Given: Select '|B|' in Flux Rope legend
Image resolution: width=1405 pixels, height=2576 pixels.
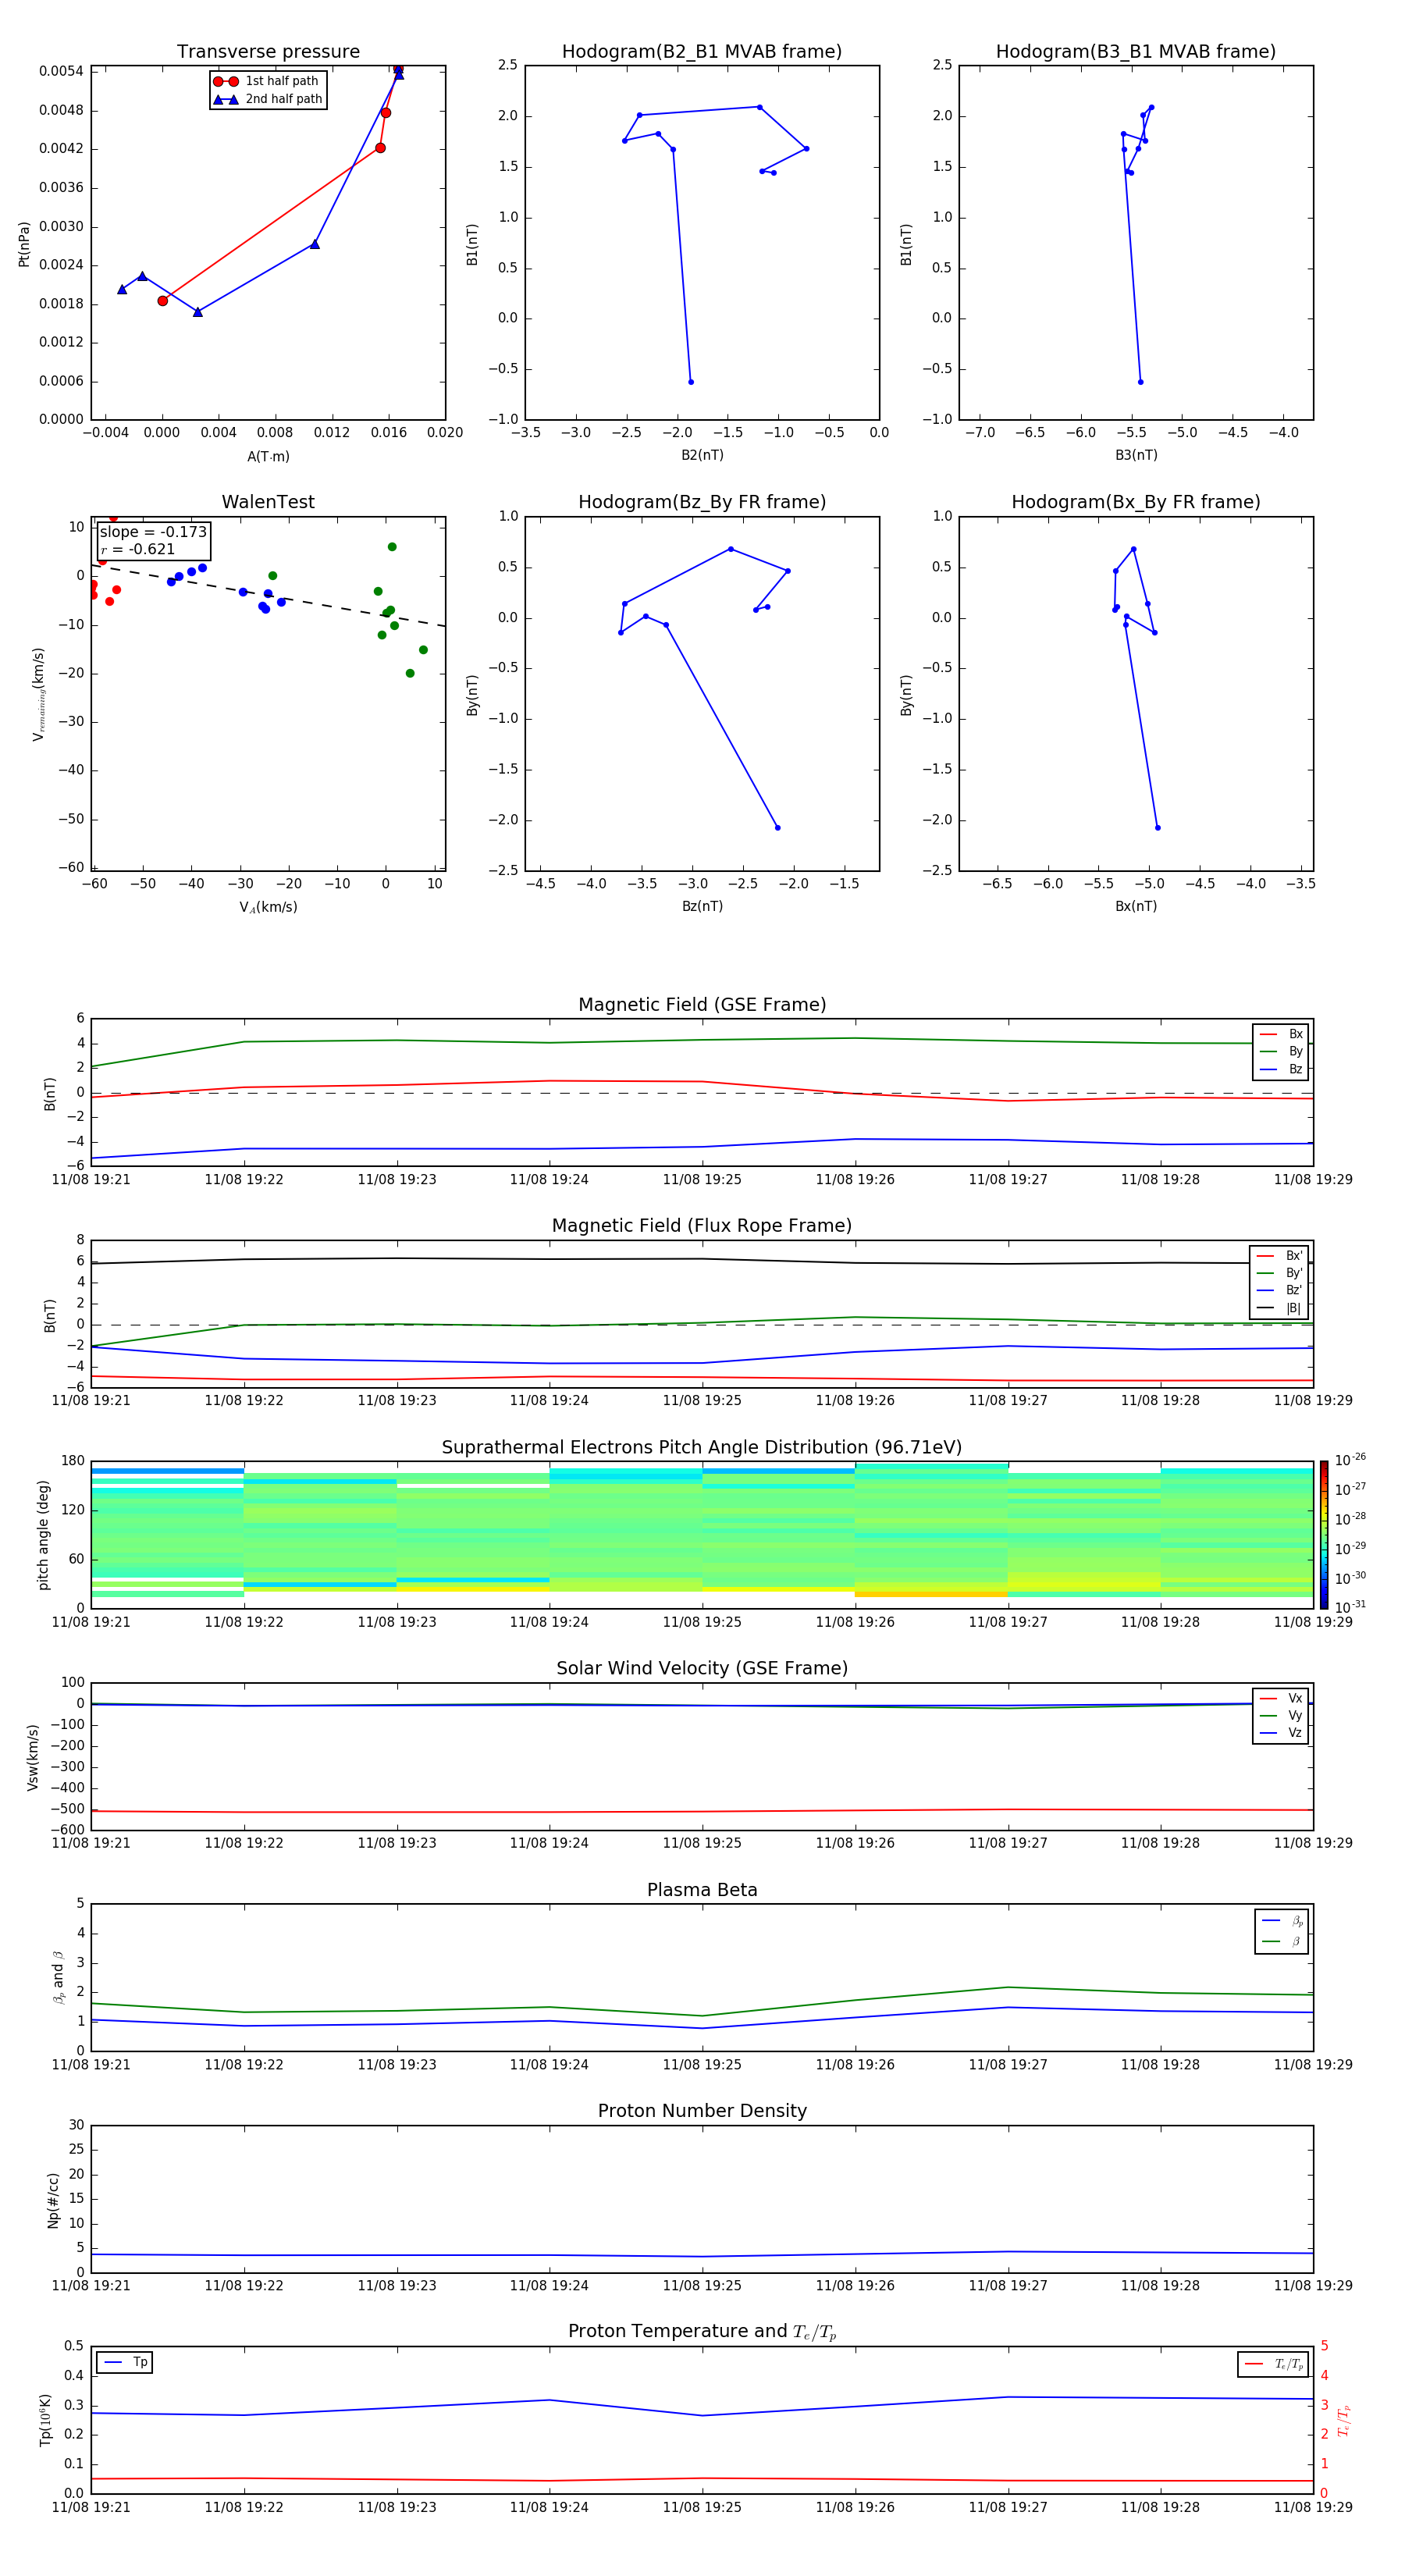Looking at the screenshot, I should point(1280,1308).
